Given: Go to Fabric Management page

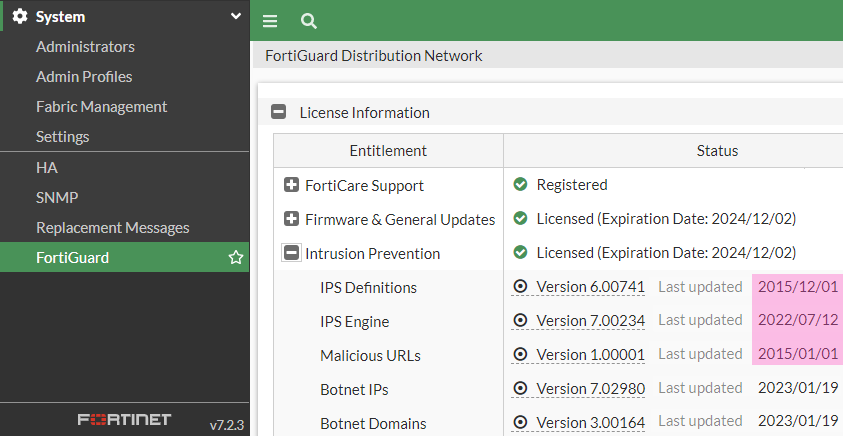Looking at the screenshot, I should pos(101,107).
